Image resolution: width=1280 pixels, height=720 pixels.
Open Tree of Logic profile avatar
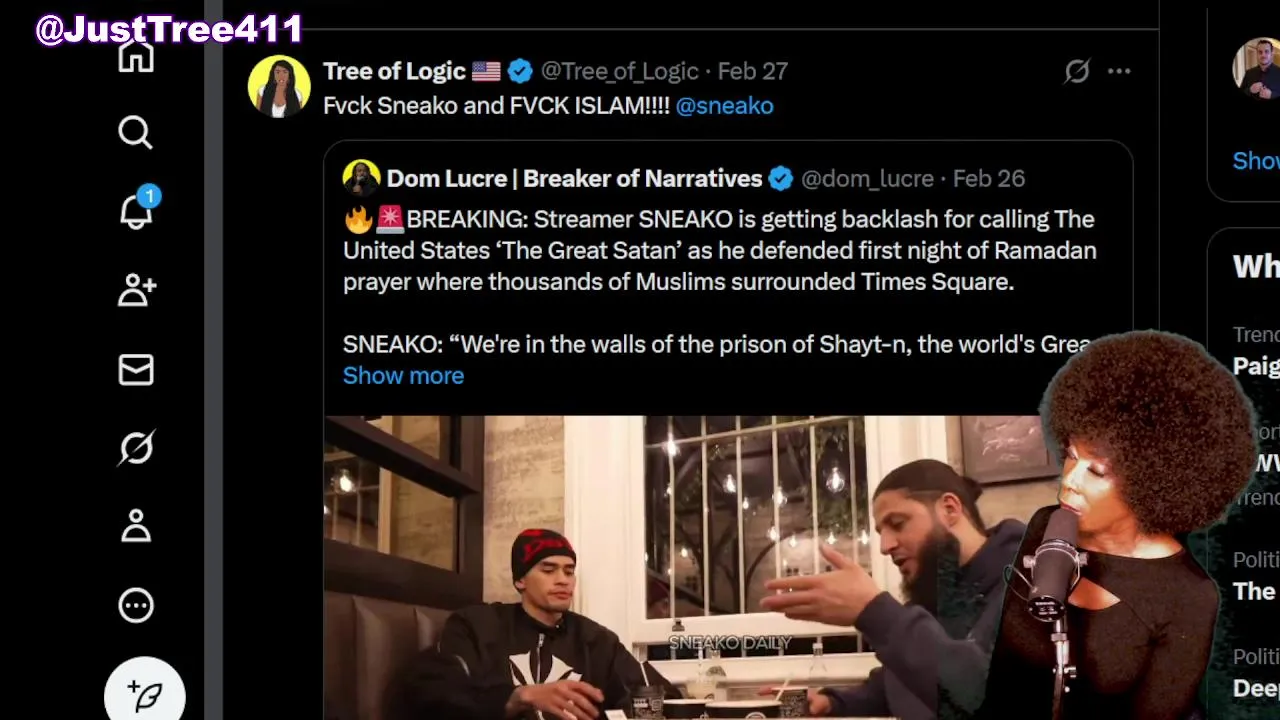click(x=278, y=86)
